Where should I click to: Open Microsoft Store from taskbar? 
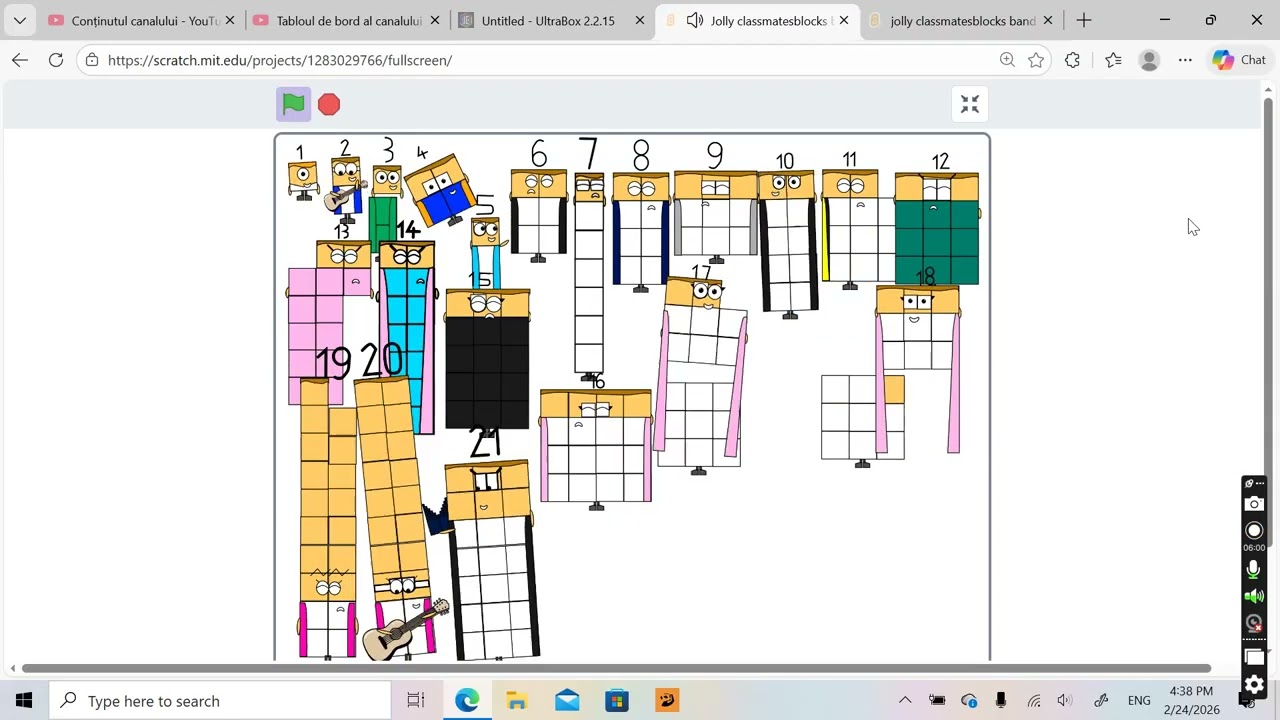pos(617,701)
